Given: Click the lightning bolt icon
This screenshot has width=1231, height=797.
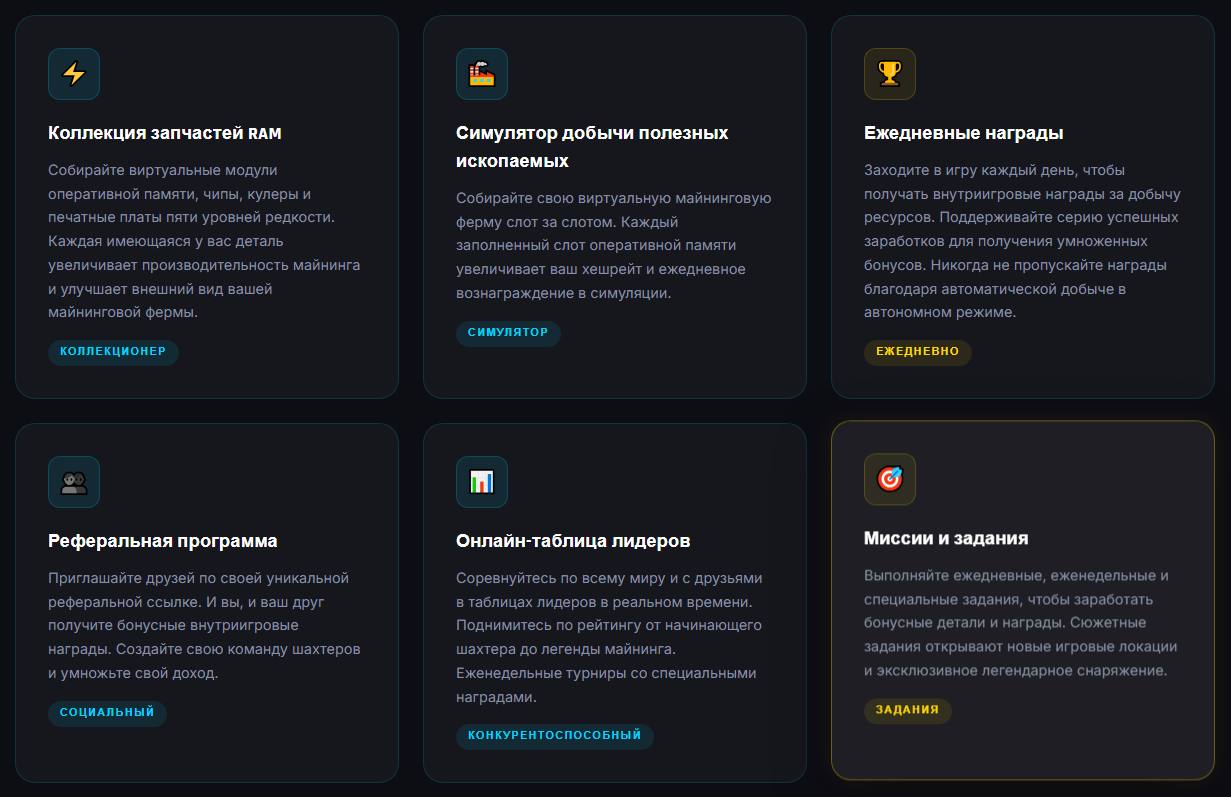Looking at the screenshot, I should pos(74,74).
